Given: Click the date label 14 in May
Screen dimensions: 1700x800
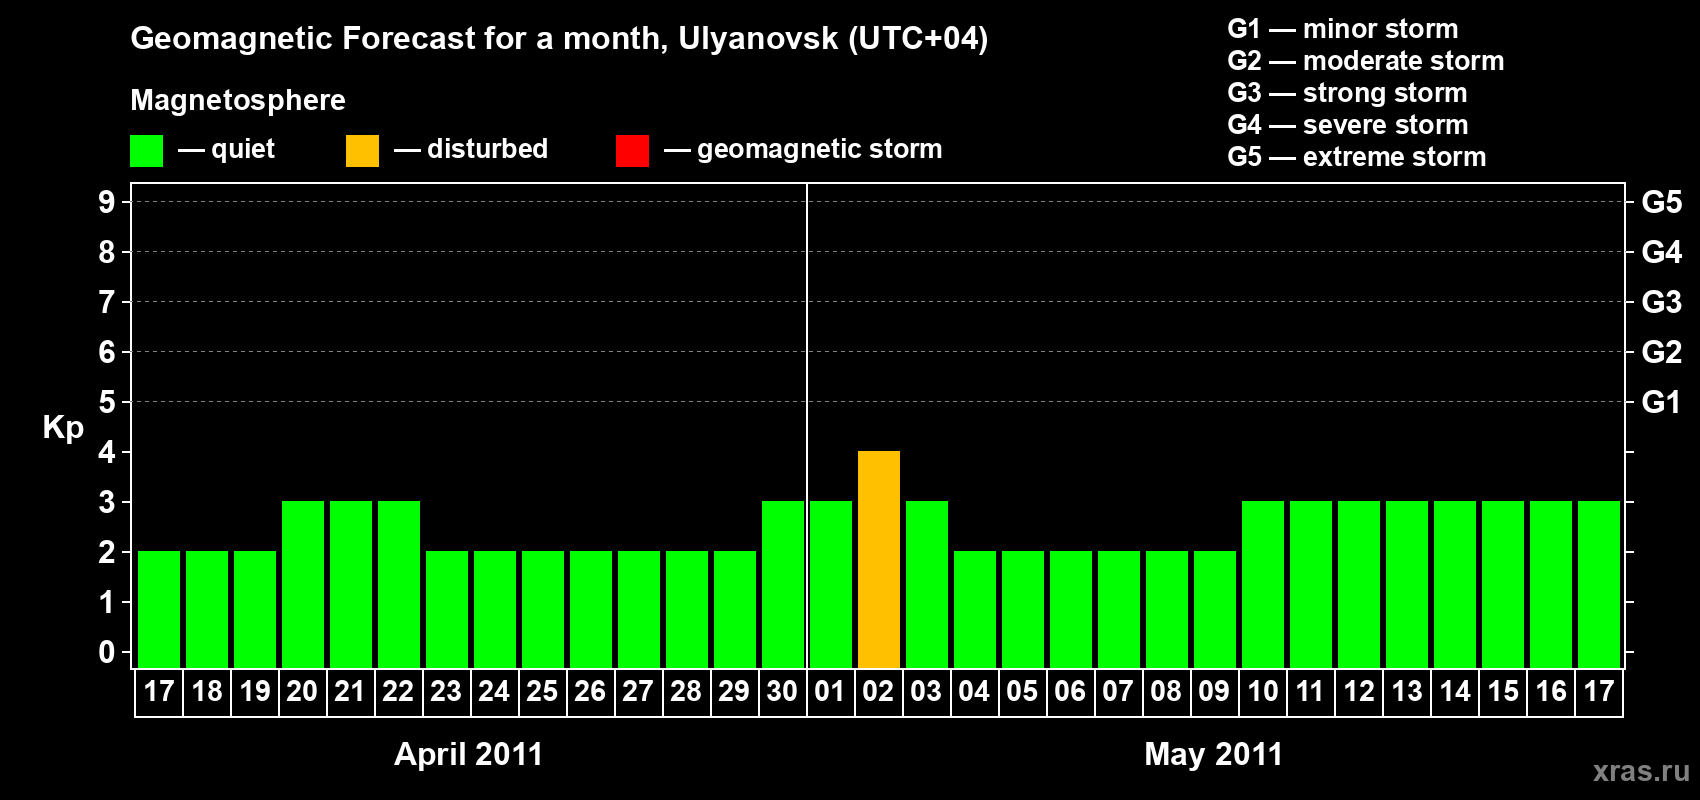Looking at the screenshot, I should 1455,692.
